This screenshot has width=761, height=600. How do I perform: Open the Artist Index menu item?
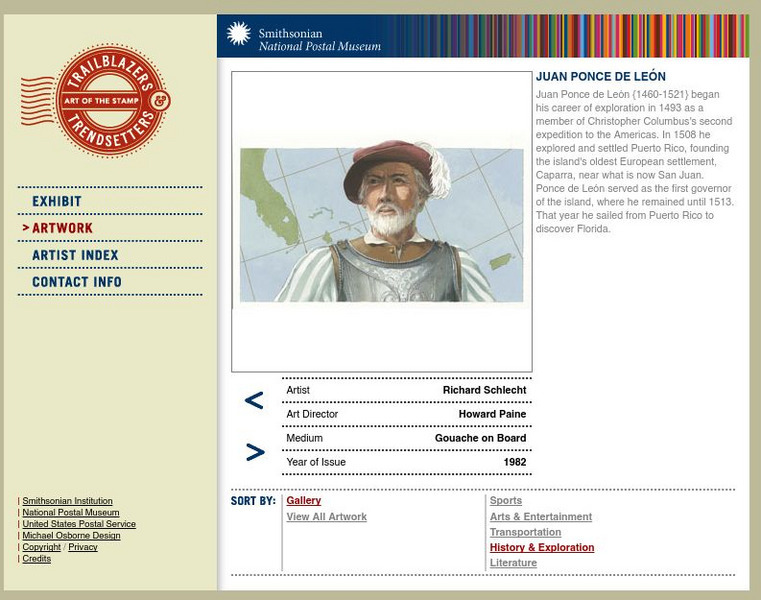point(75,255)
